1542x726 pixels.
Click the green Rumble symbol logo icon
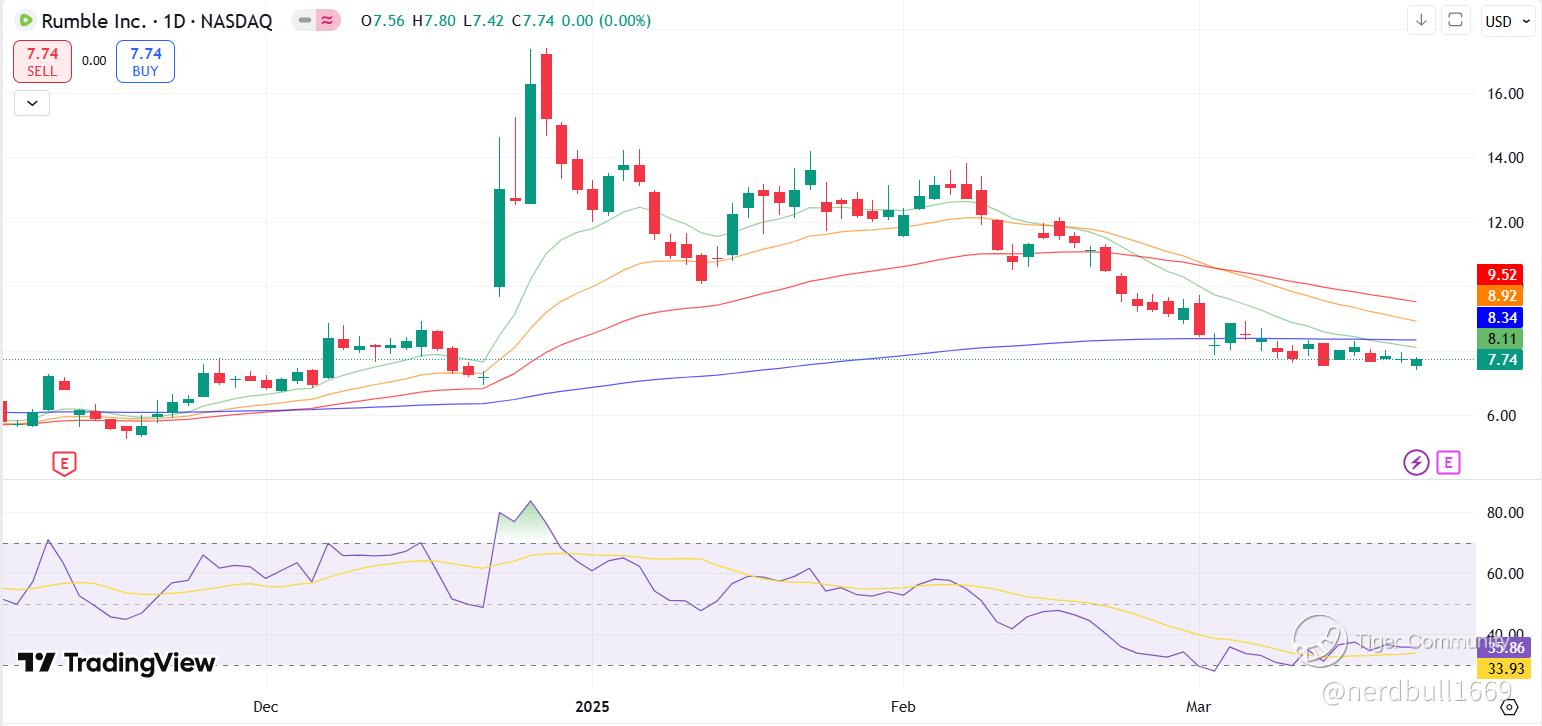[24, 20]
